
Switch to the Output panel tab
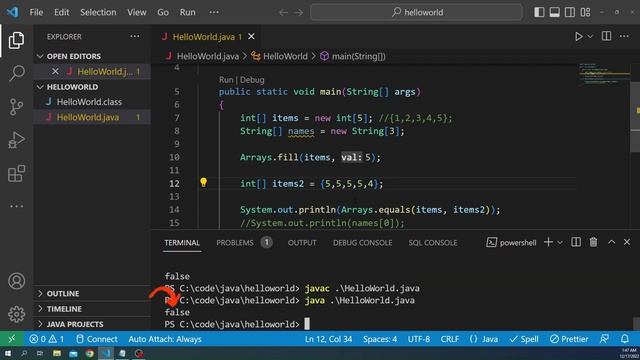(x=302, y=243)
